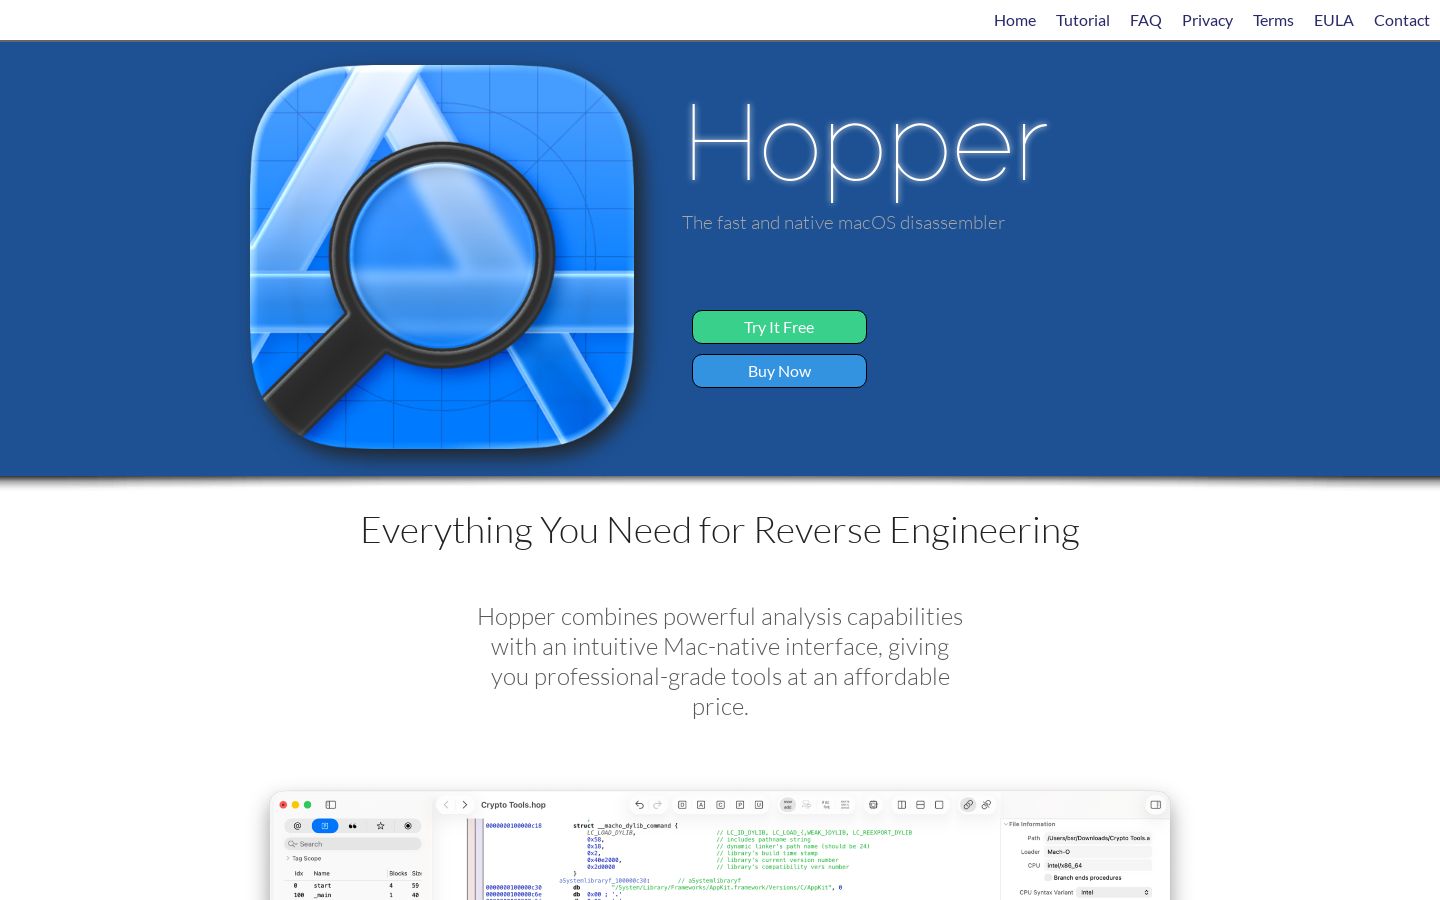
Task: Open the Contact navigation link
Action: click(x=1401, y=20)
